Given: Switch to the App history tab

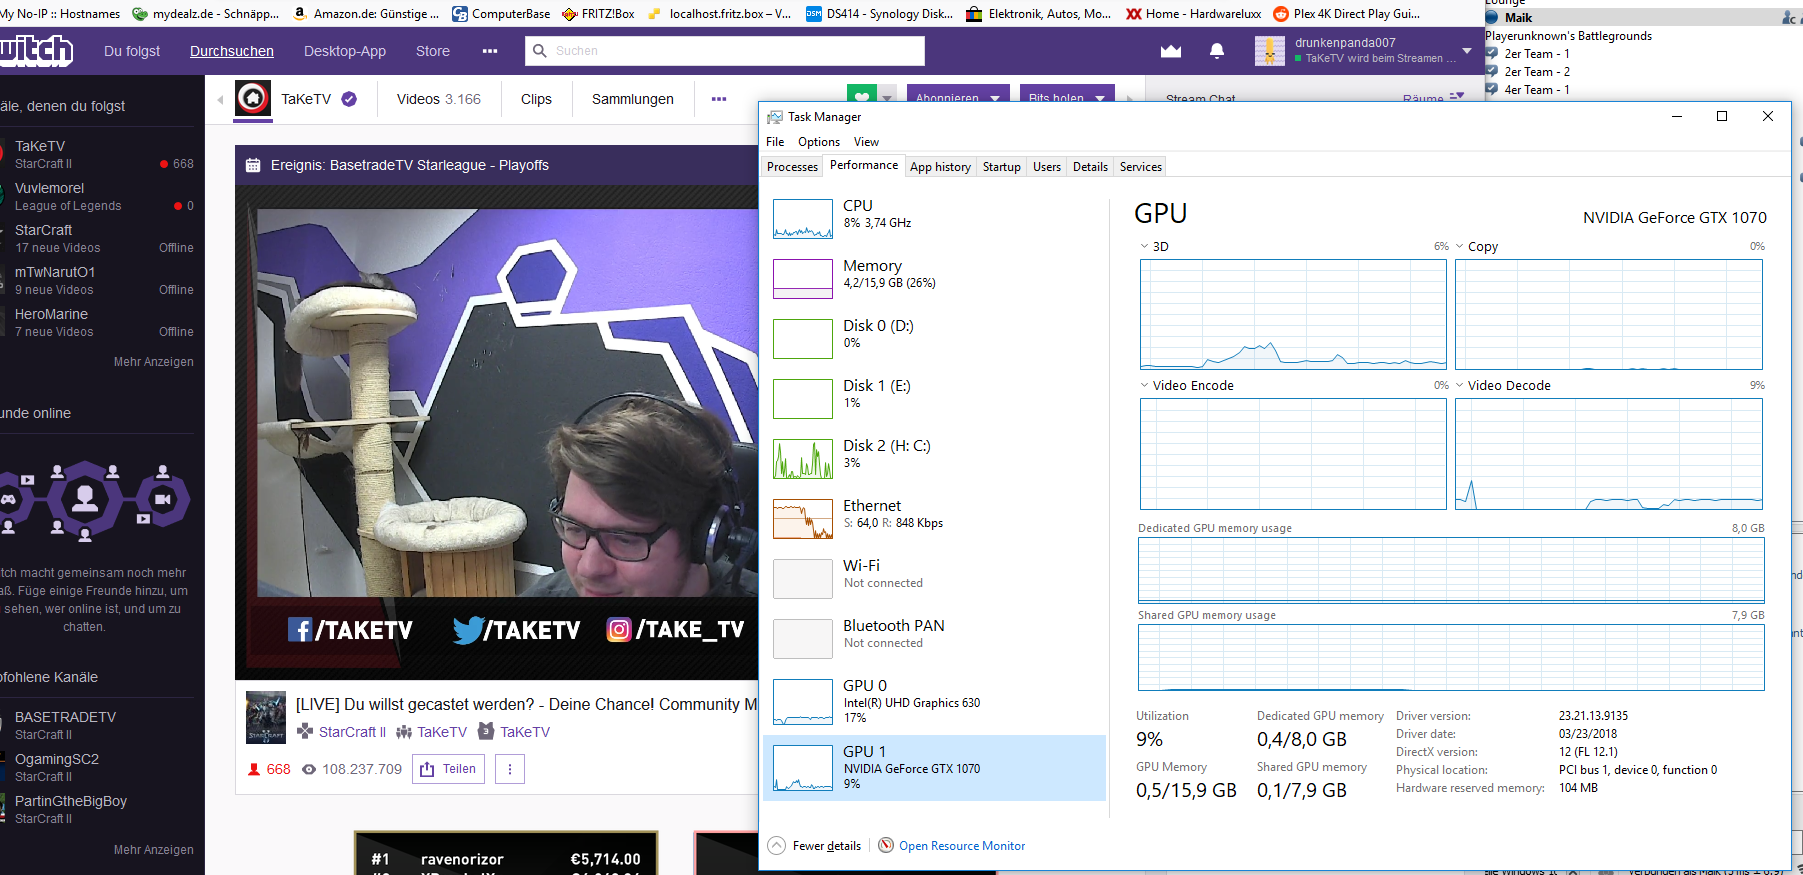Looking at the screenshot, I should [940, 167].
